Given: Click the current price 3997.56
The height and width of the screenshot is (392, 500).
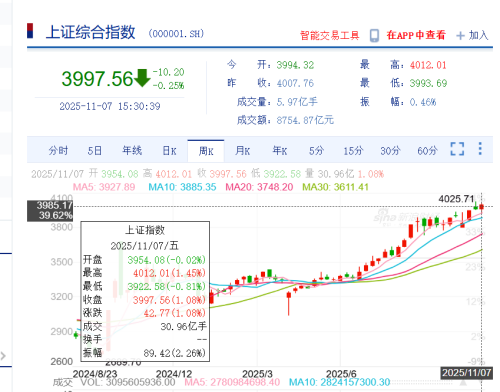Looking at the screenshot, I should [x=97, y=79].
